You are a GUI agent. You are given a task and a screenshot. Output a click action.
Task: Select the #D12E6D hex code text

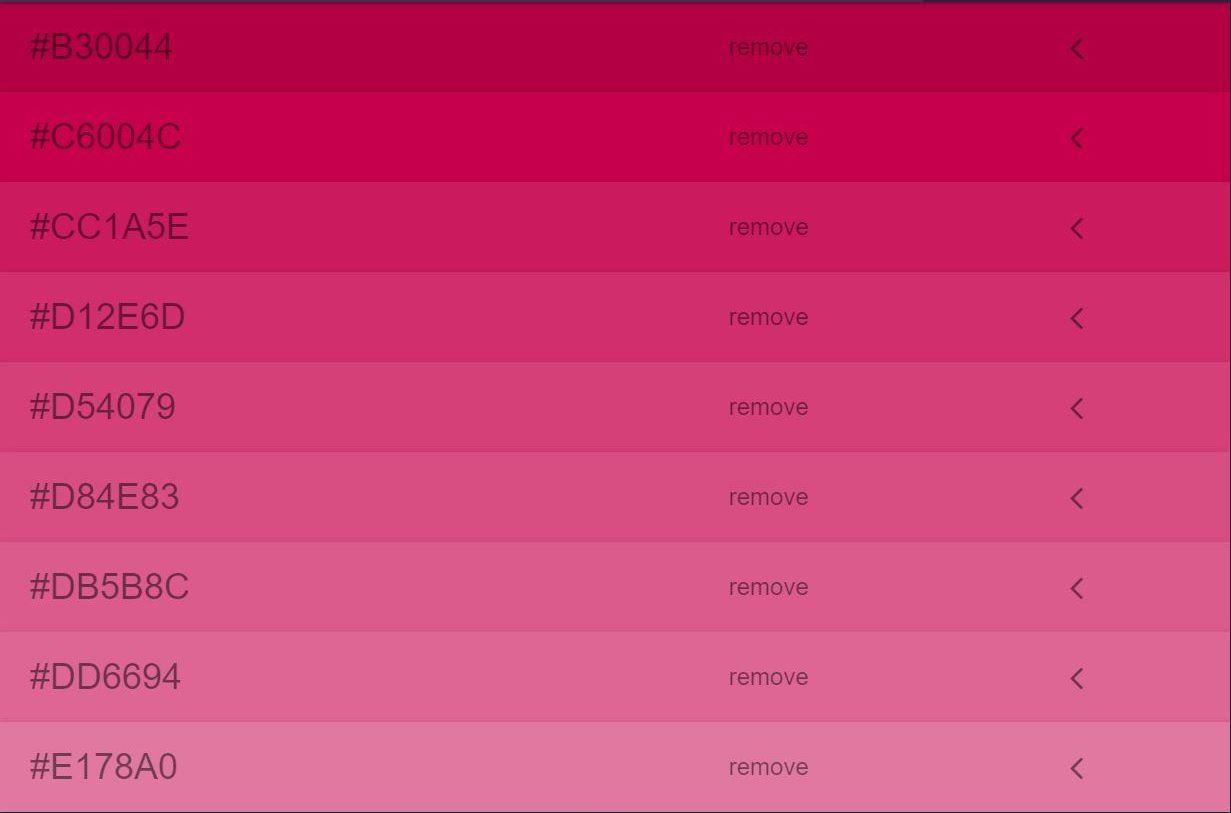[x=107, y=318]
